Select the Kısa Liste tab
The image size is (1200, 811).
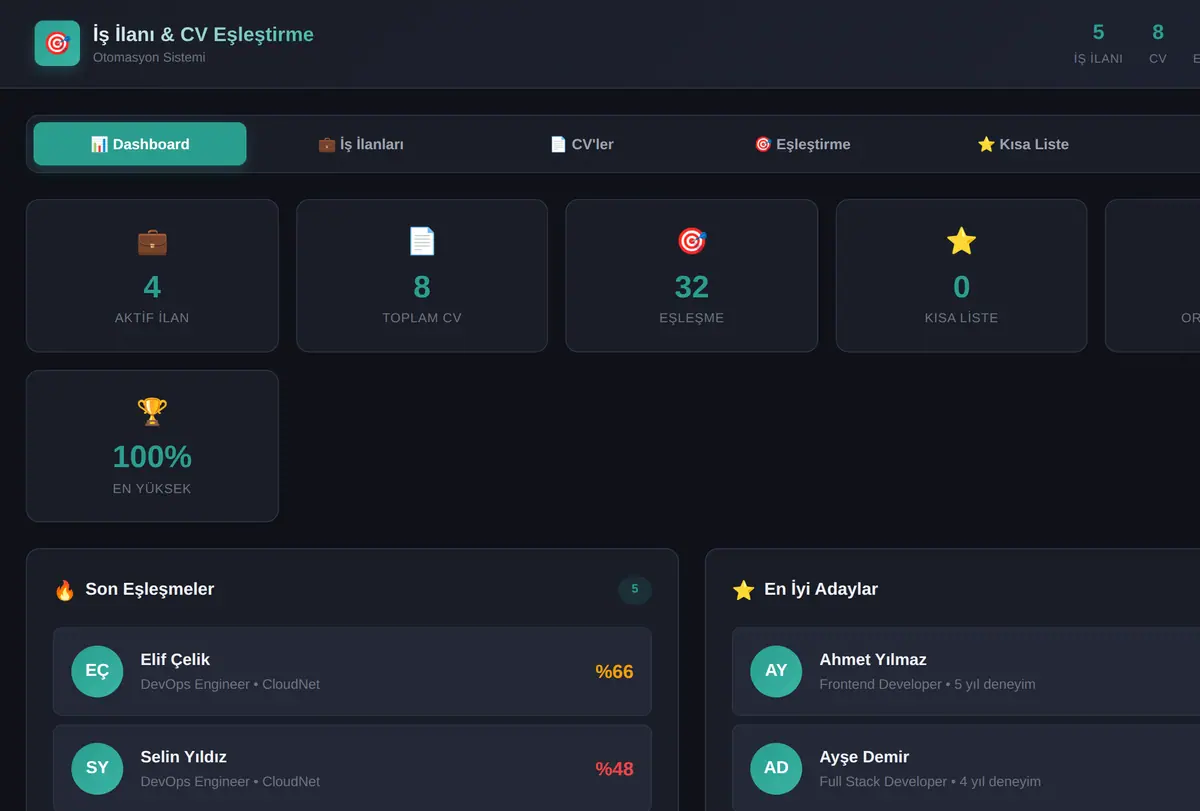(1023, 144)
